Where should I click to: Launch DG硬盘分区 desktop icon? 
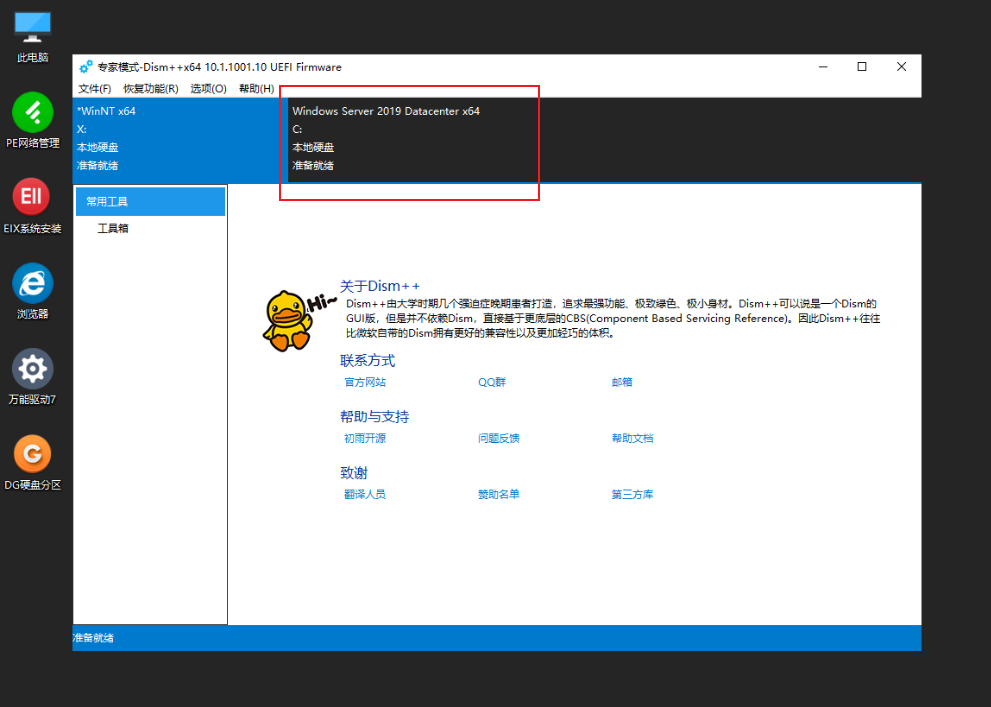(x=32, y=462)
